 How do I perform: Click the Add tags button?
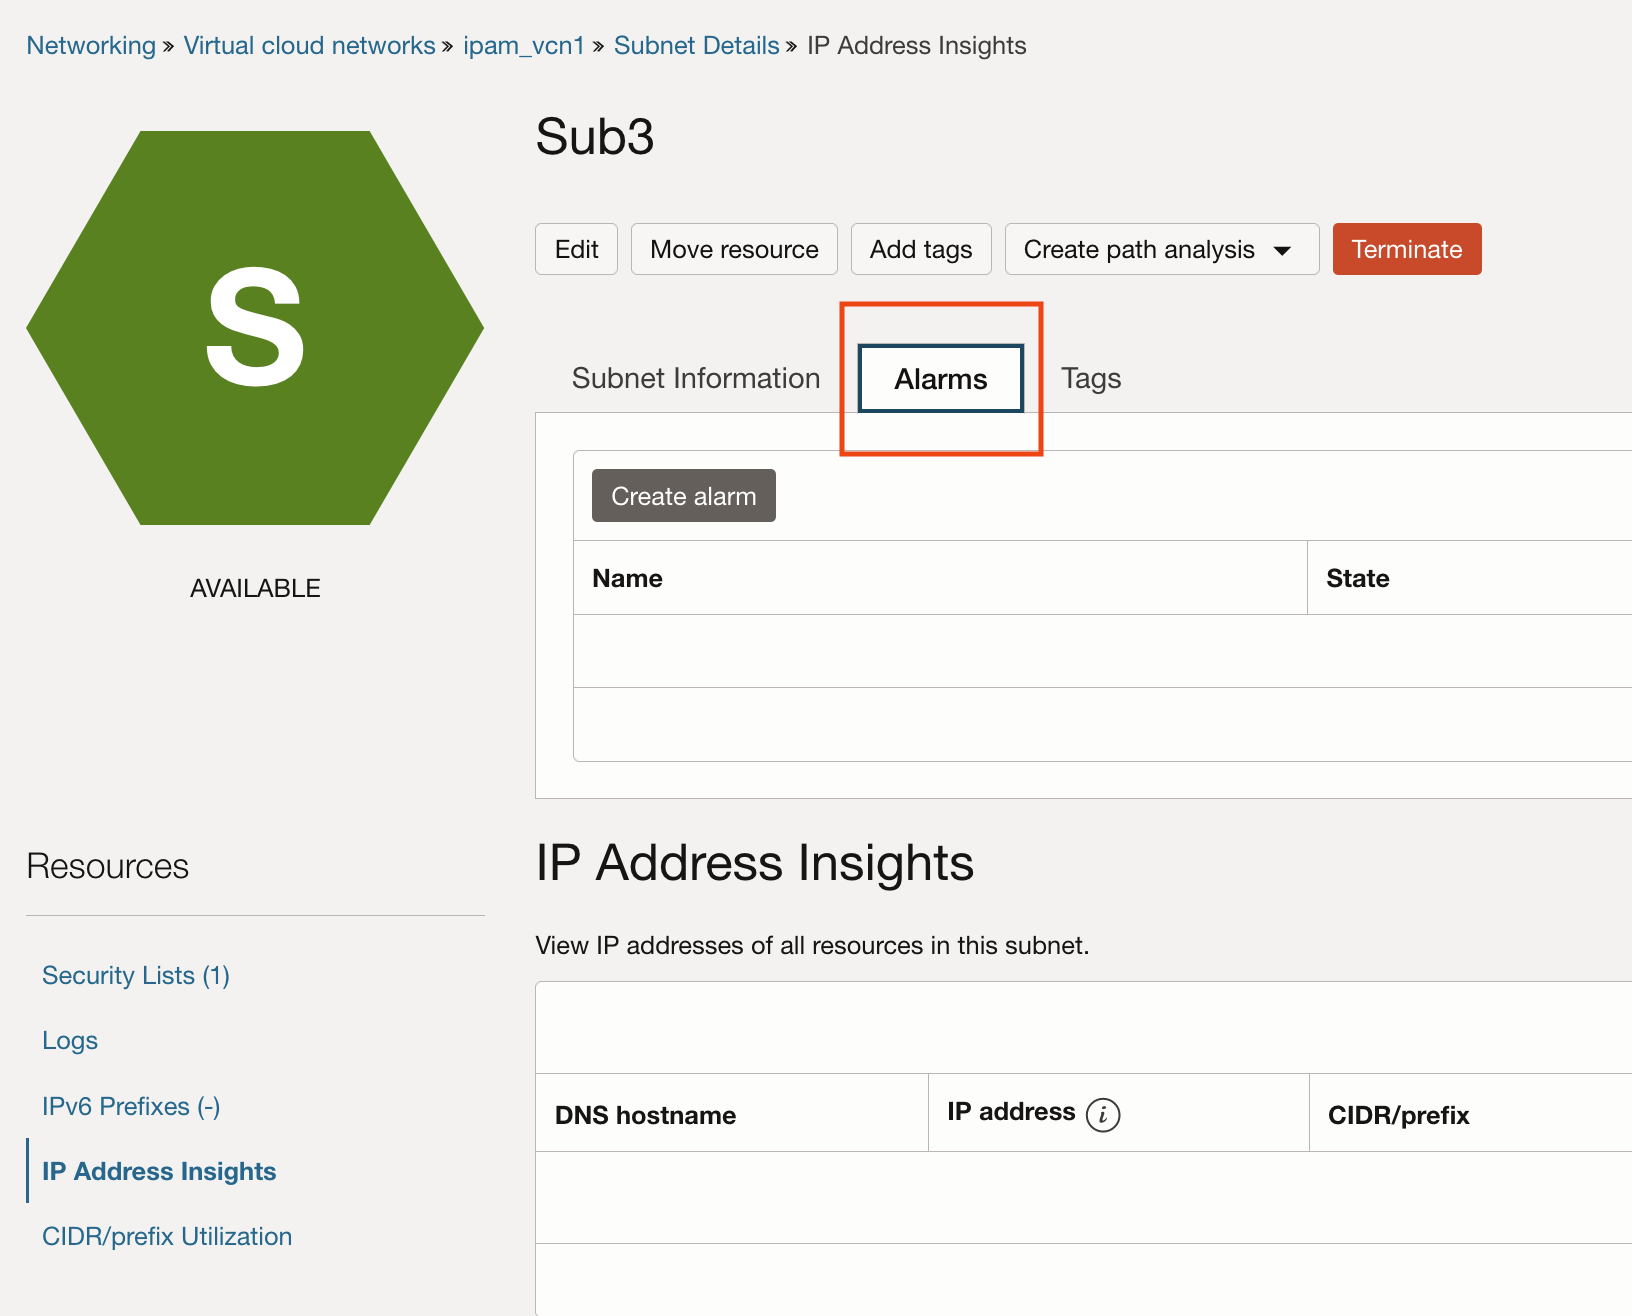(x=920, y=249)
